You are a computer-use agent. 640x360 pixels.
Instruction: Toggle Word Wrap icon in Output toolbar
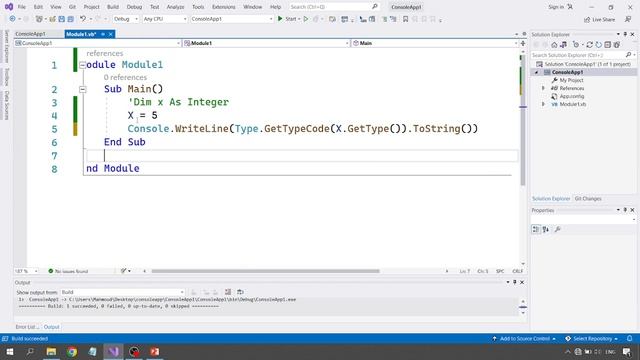coord(240,292)
